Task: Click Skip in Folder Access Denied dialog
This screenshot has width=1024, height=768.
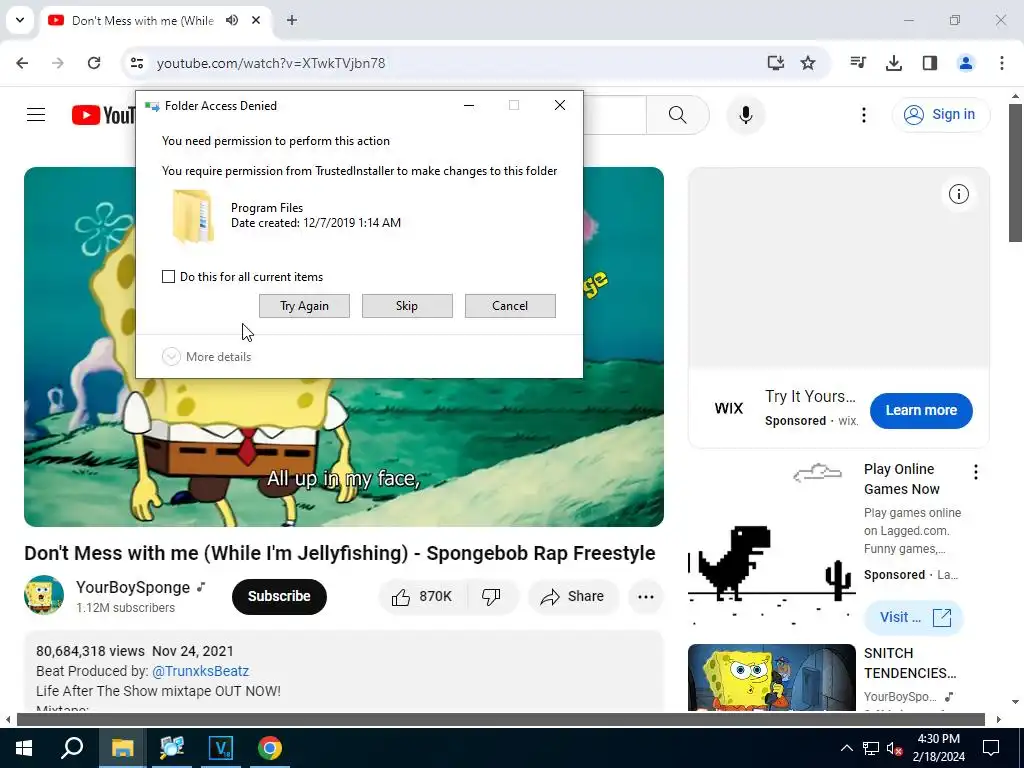Action: pos(407,306)
